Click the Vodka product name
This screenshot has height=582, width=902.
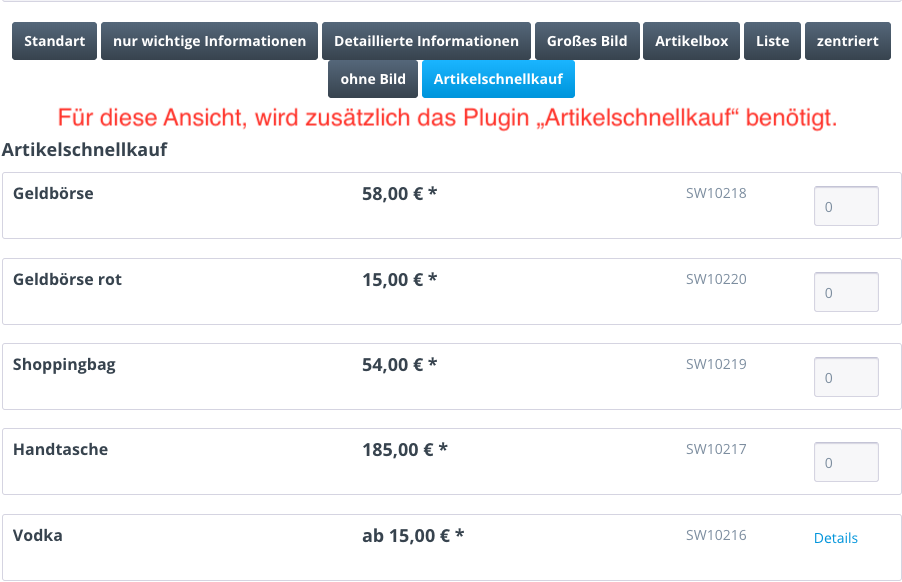[38, 536]
